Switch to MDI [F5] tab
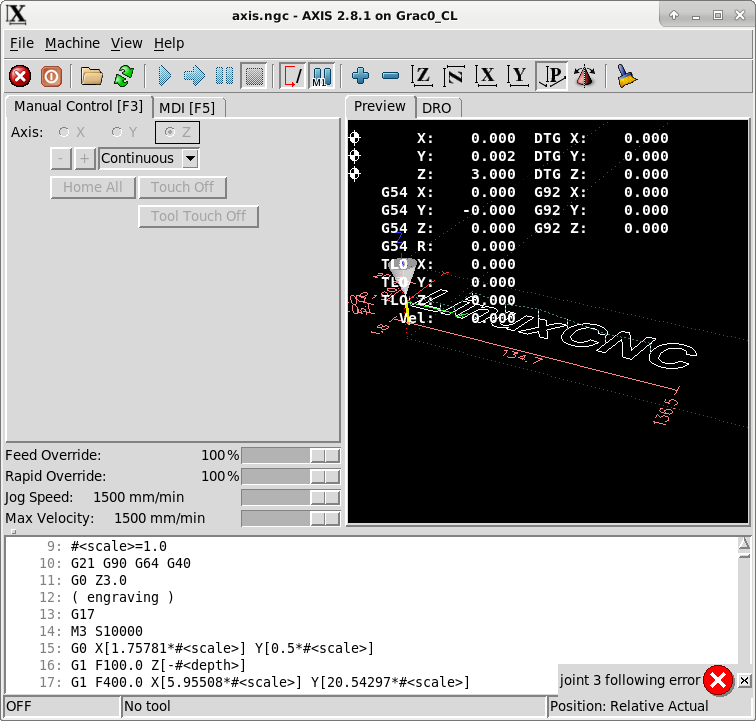This screenshot has height=721, width=756. point(187,108)
